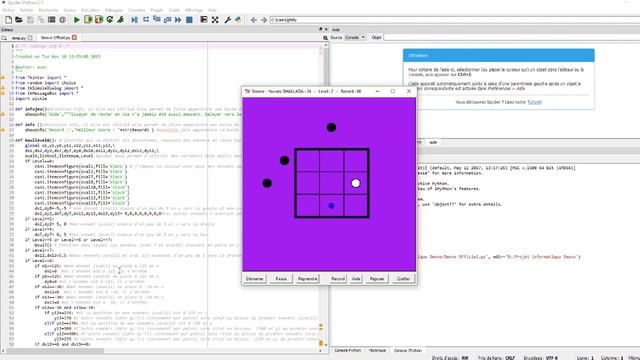The image size is (640, 360).
Task: Open the Outils menu
Action: tap(174, 10)
